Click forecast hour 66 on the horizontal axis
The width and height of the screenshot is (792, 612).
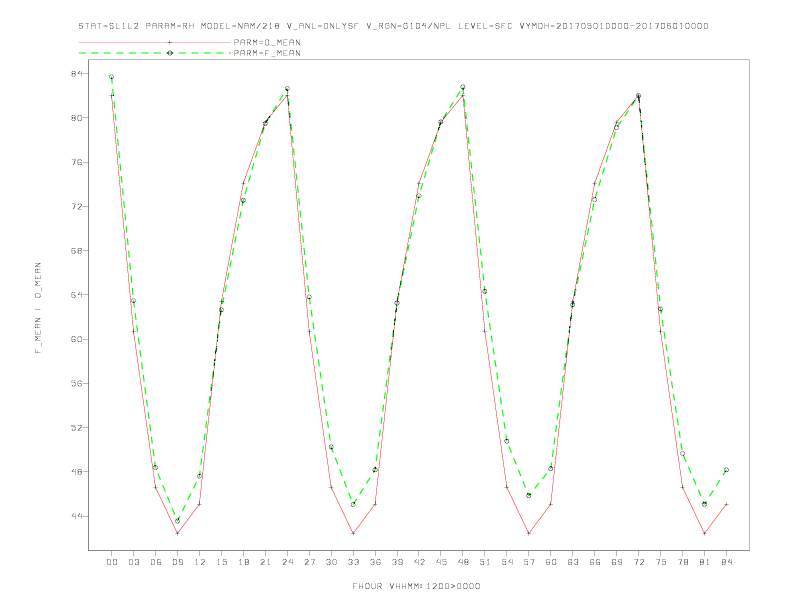(x=595, y=562)
